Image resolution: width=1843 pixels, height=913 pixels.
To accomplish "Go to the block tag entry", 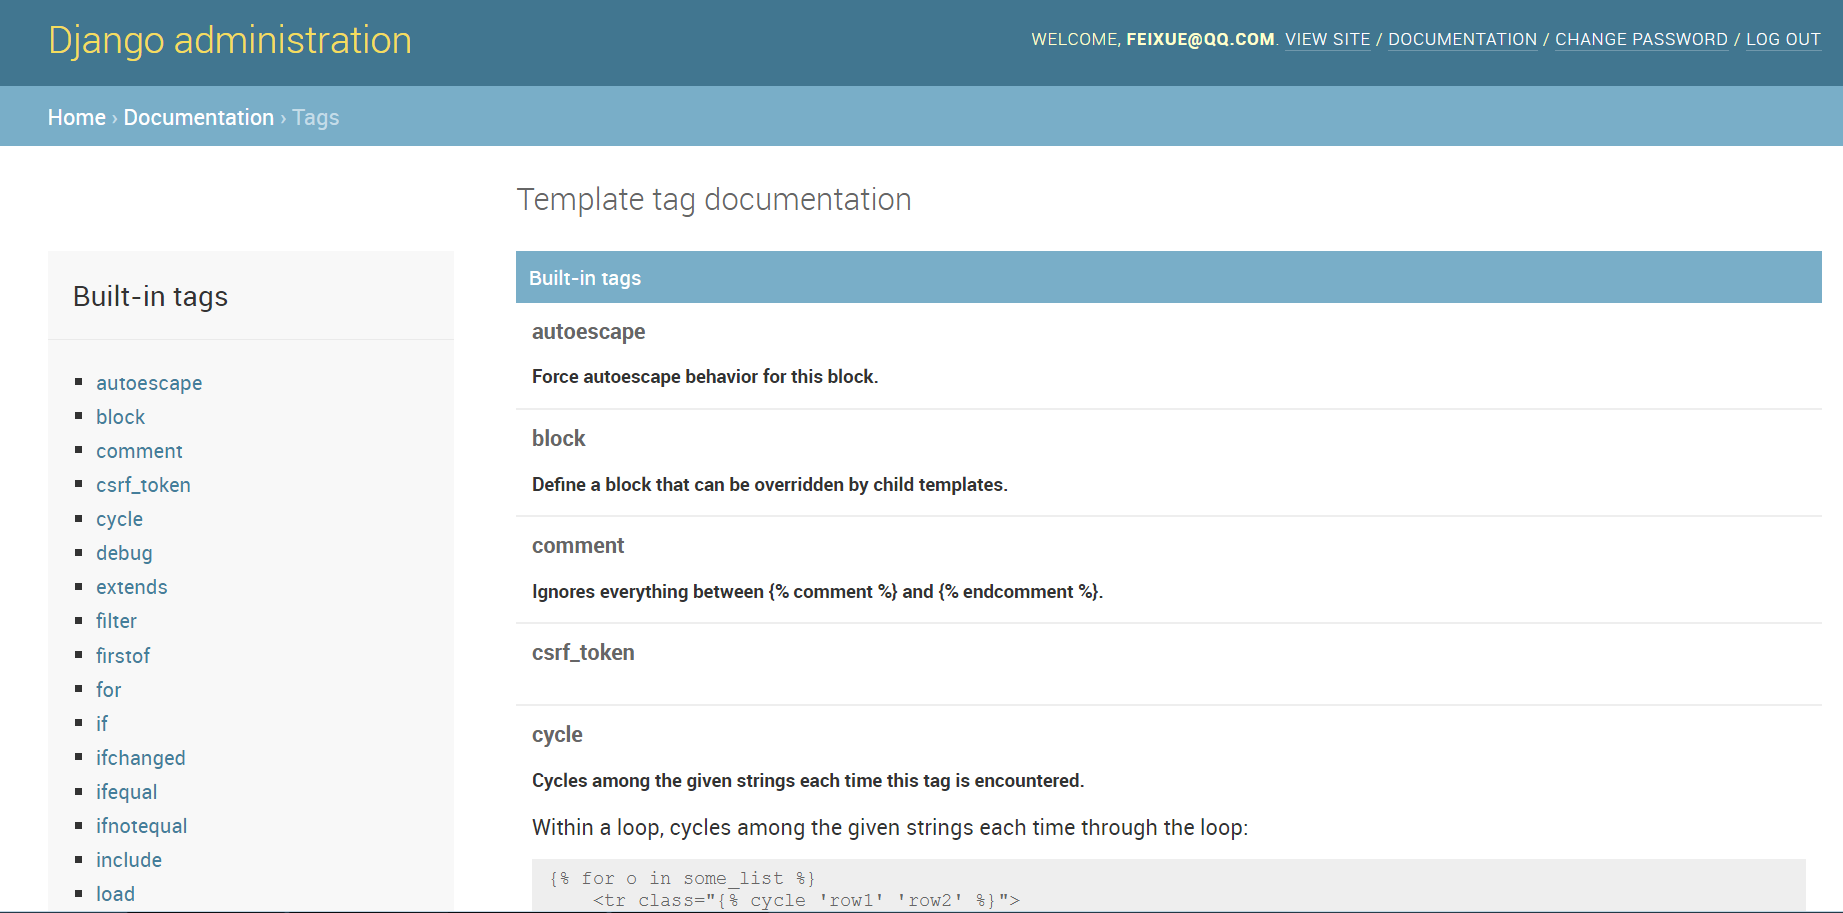I will (x=120, y=417).
